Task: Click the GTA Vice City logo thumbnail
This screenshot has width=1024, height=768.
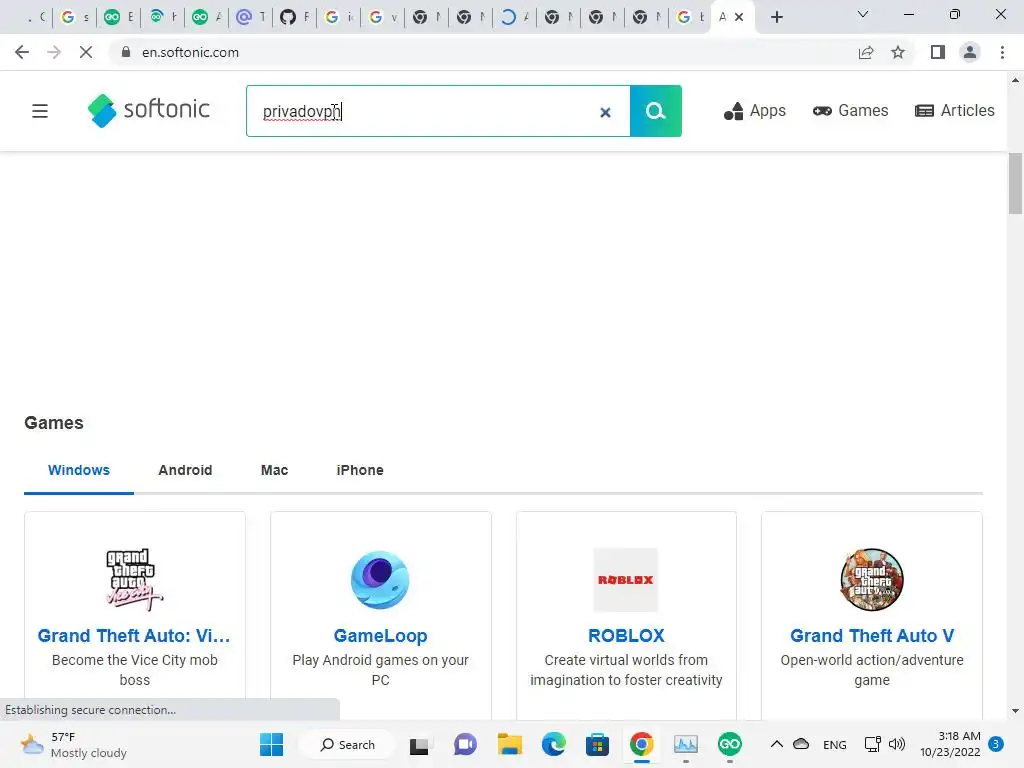Action: pyautogui.click(x=134, y=580)
